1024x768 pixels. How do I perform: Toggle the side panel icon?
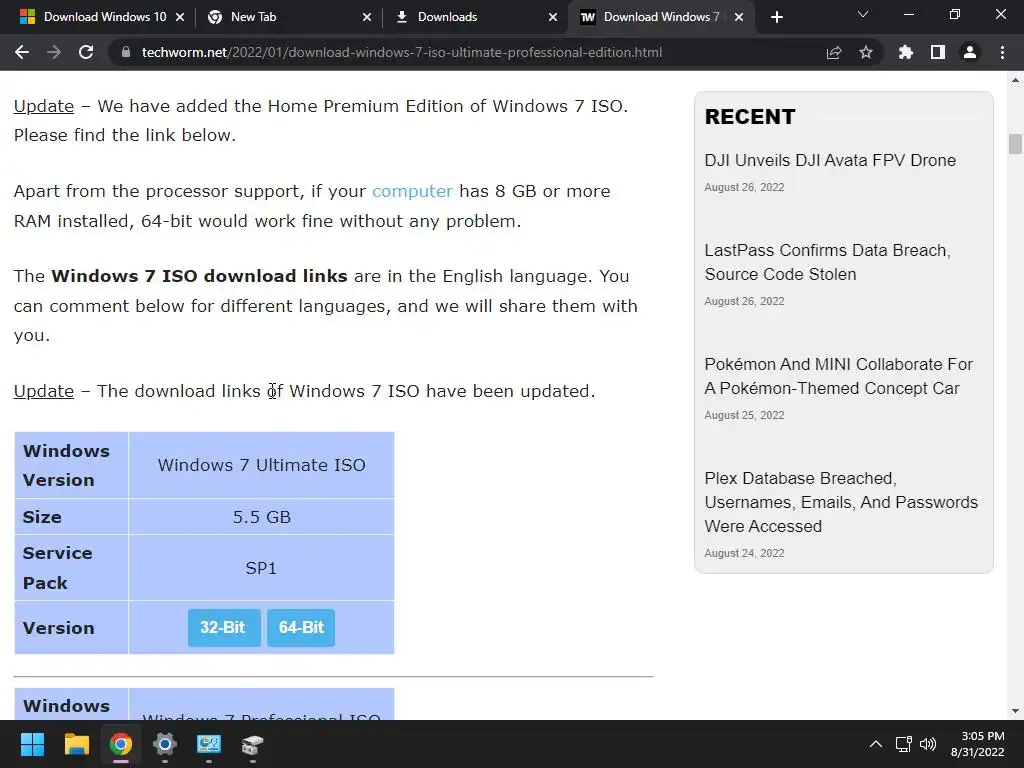point(938,52)
